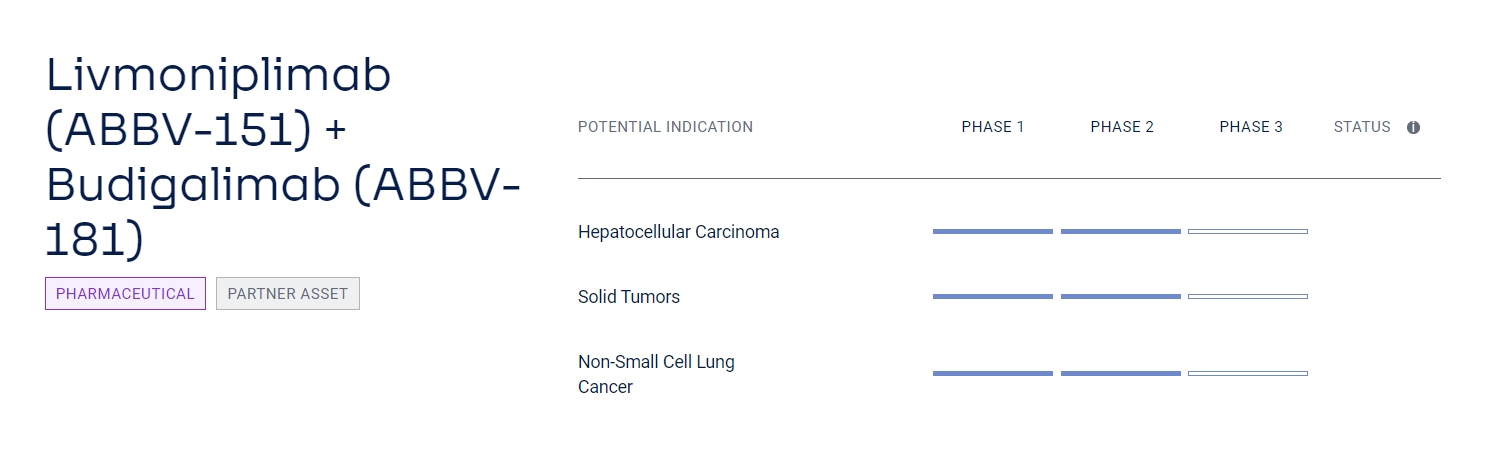Select the PHASE 2 column header
The height and width of the screenshot is (458, 1490).
point(1122,127)
